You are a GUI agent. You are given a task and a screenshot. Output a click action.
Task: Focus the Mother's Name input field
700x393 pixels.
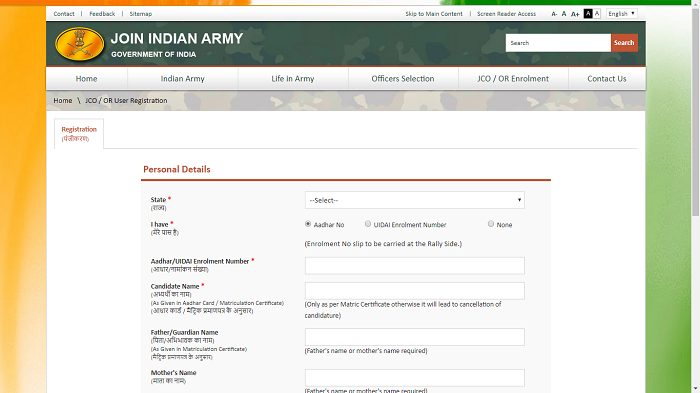pyautogui.click(x=415, y=378)
